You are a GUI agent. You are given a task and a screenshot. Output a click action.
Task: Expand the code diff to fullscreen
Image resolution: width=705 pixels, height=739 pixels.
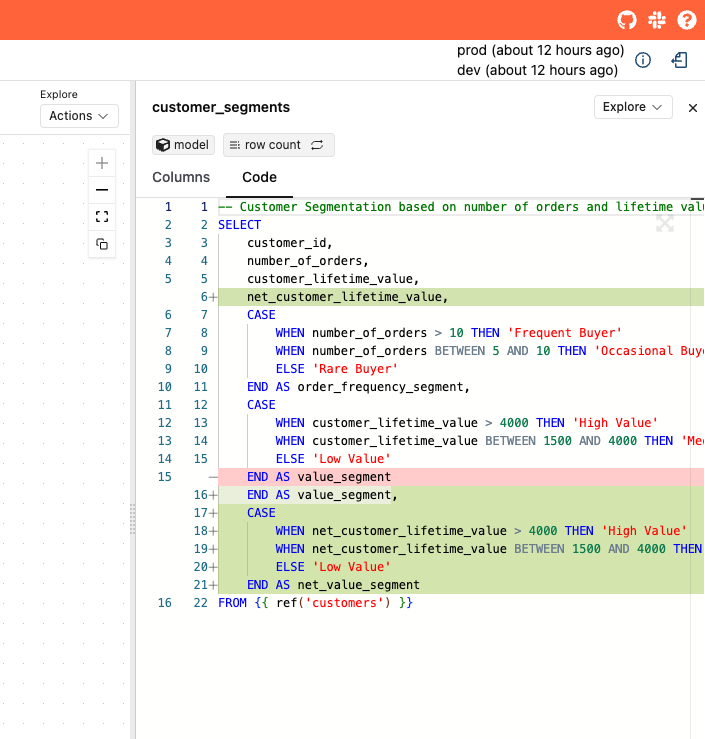point(664,224)
